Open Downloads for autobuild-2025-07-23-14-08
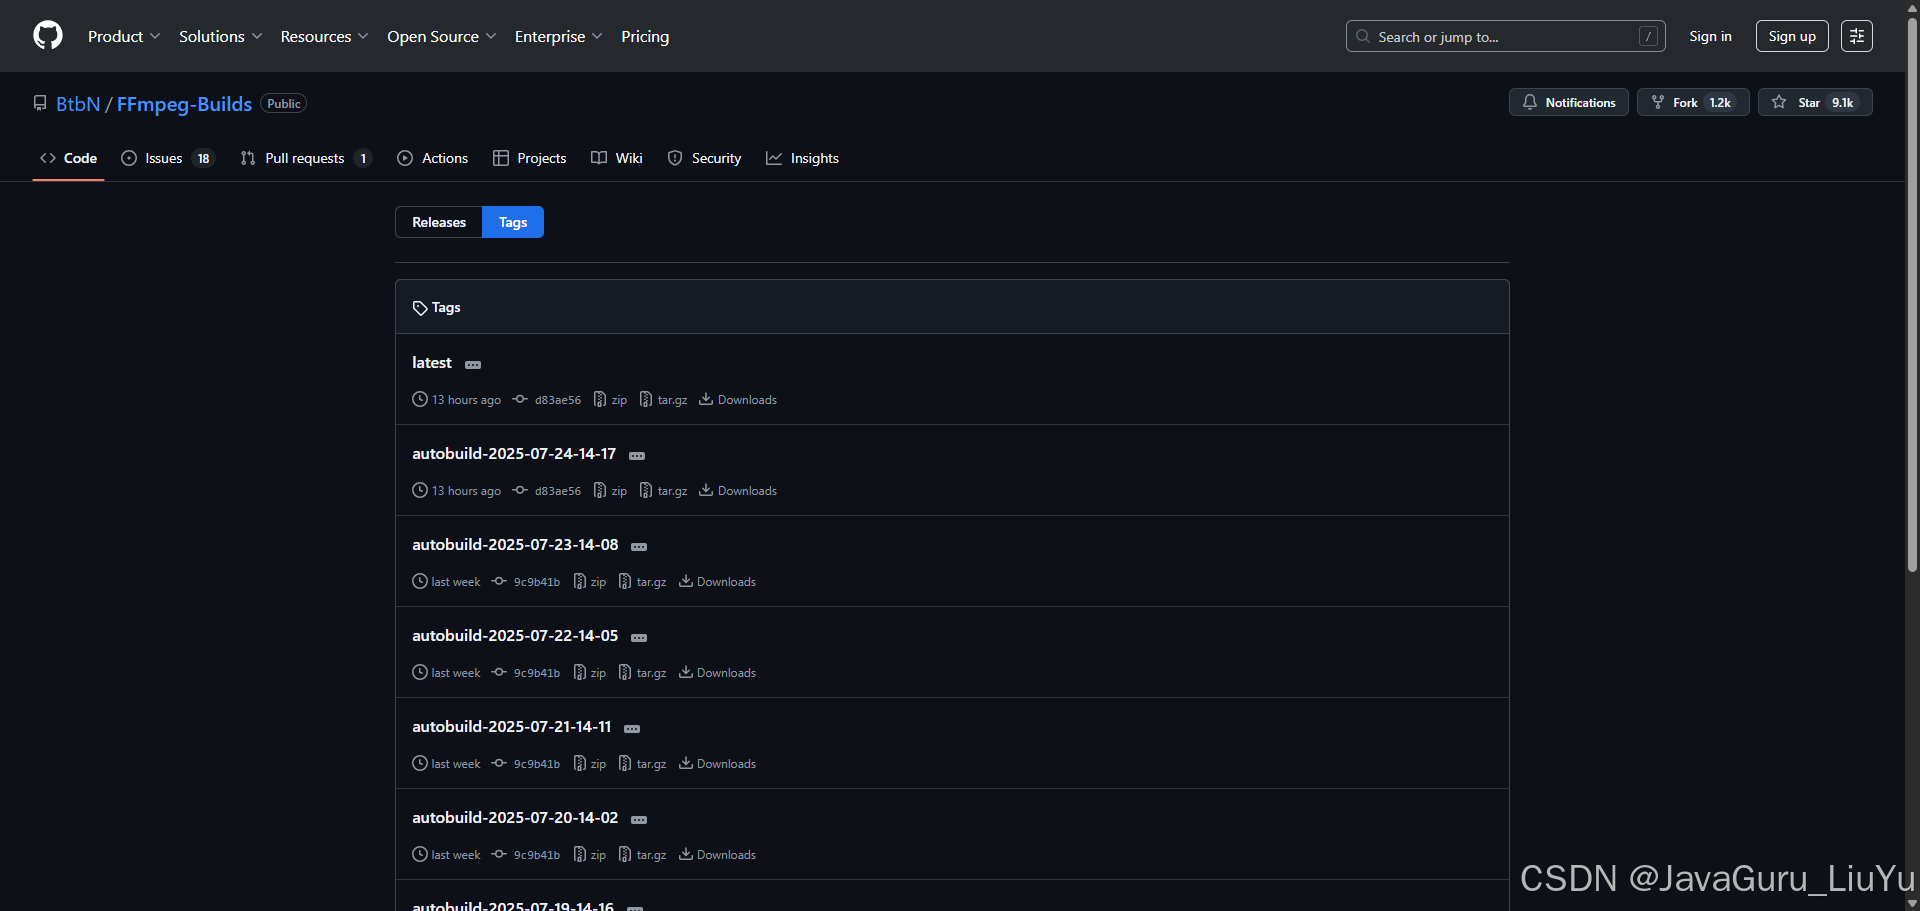Screen dimensions: 1920x911 717,582
